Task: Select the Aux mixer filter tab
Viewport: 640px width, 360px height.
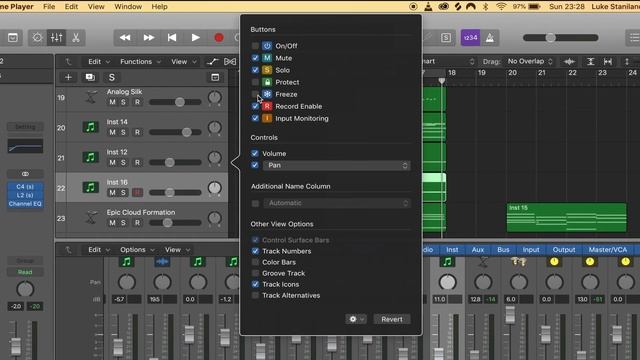Action: tap(478, 250)
